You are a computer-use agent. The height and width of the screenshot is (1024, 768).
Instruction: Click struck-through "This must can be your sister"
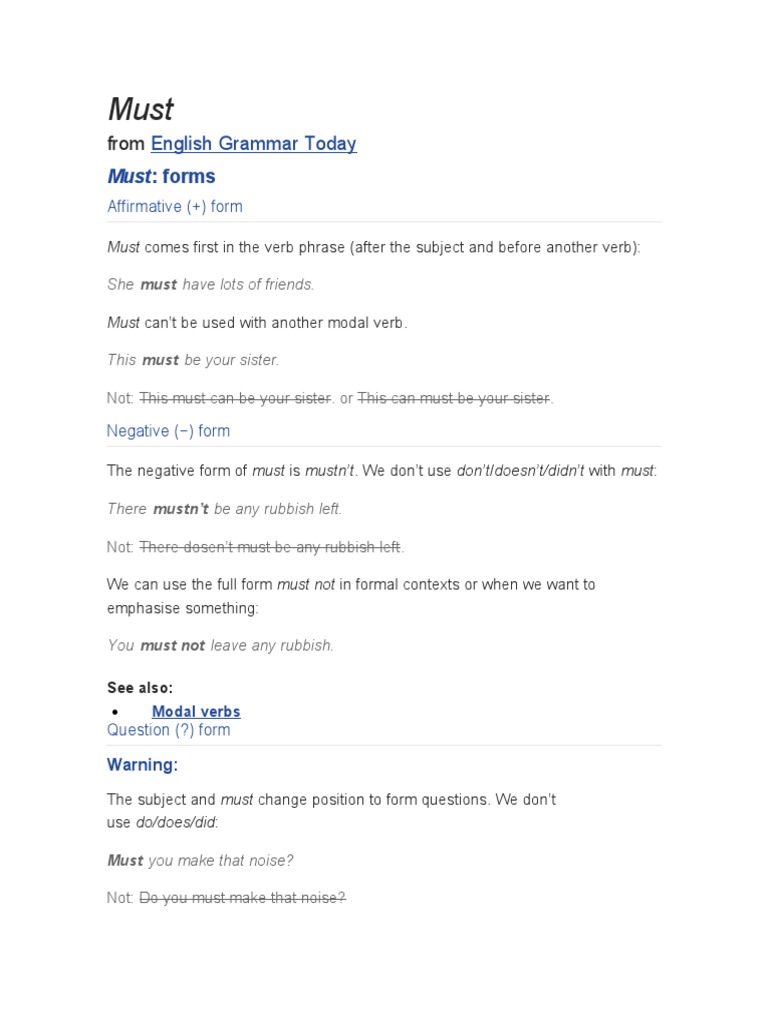point(235,398)
